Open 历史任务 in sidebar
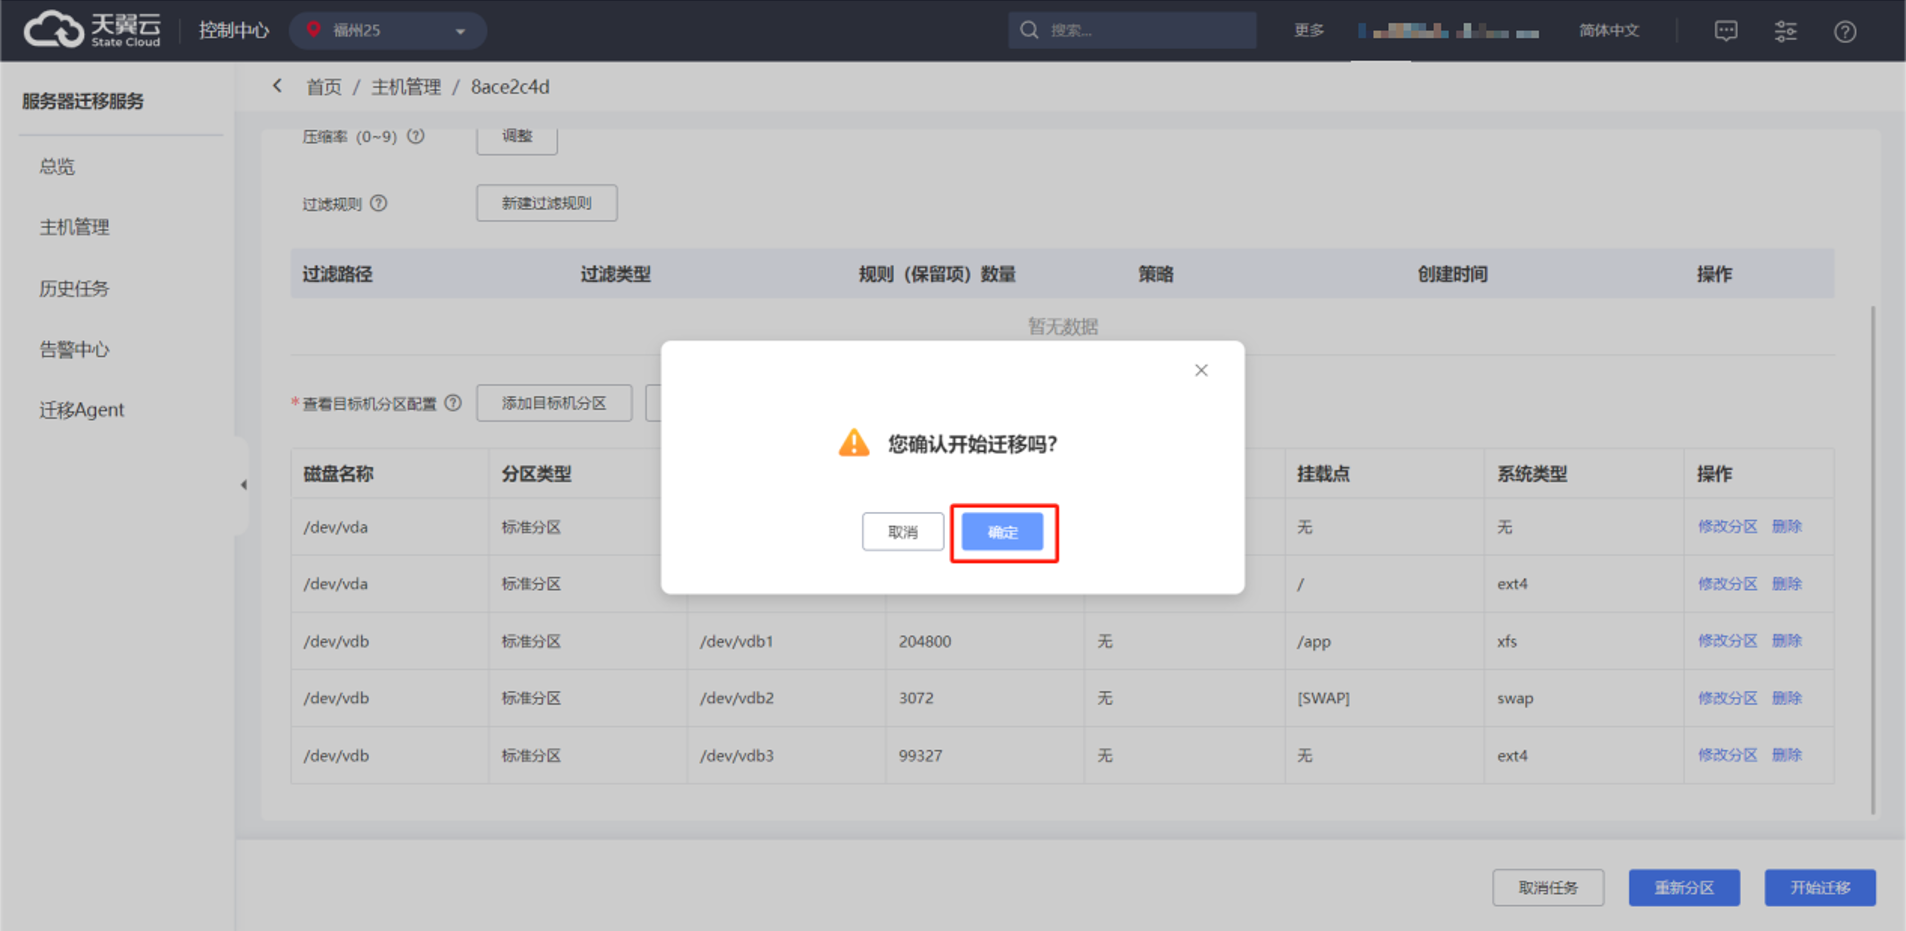 point(74,288)
